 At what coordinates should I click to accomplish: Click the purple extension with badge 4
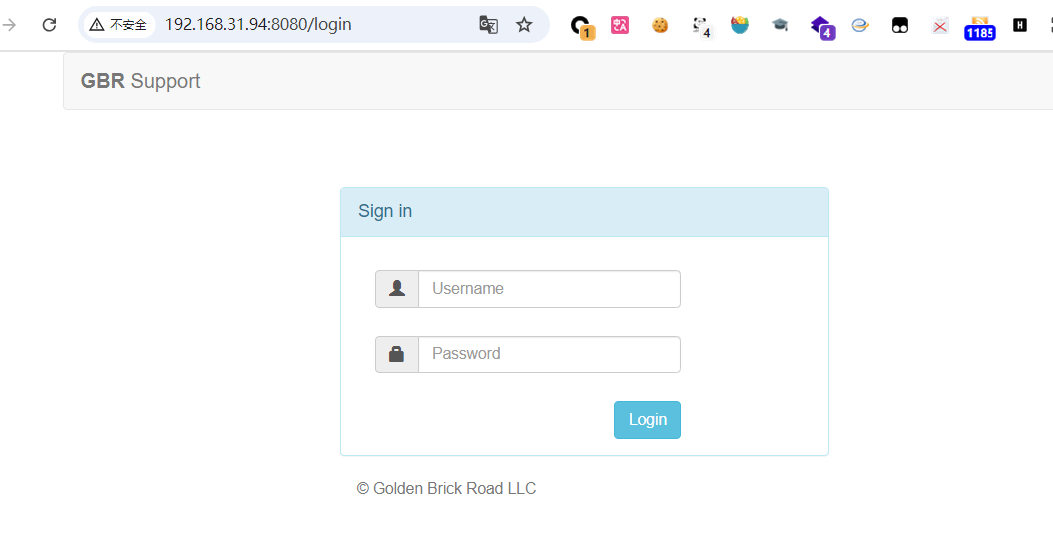(x=822, y=28)
